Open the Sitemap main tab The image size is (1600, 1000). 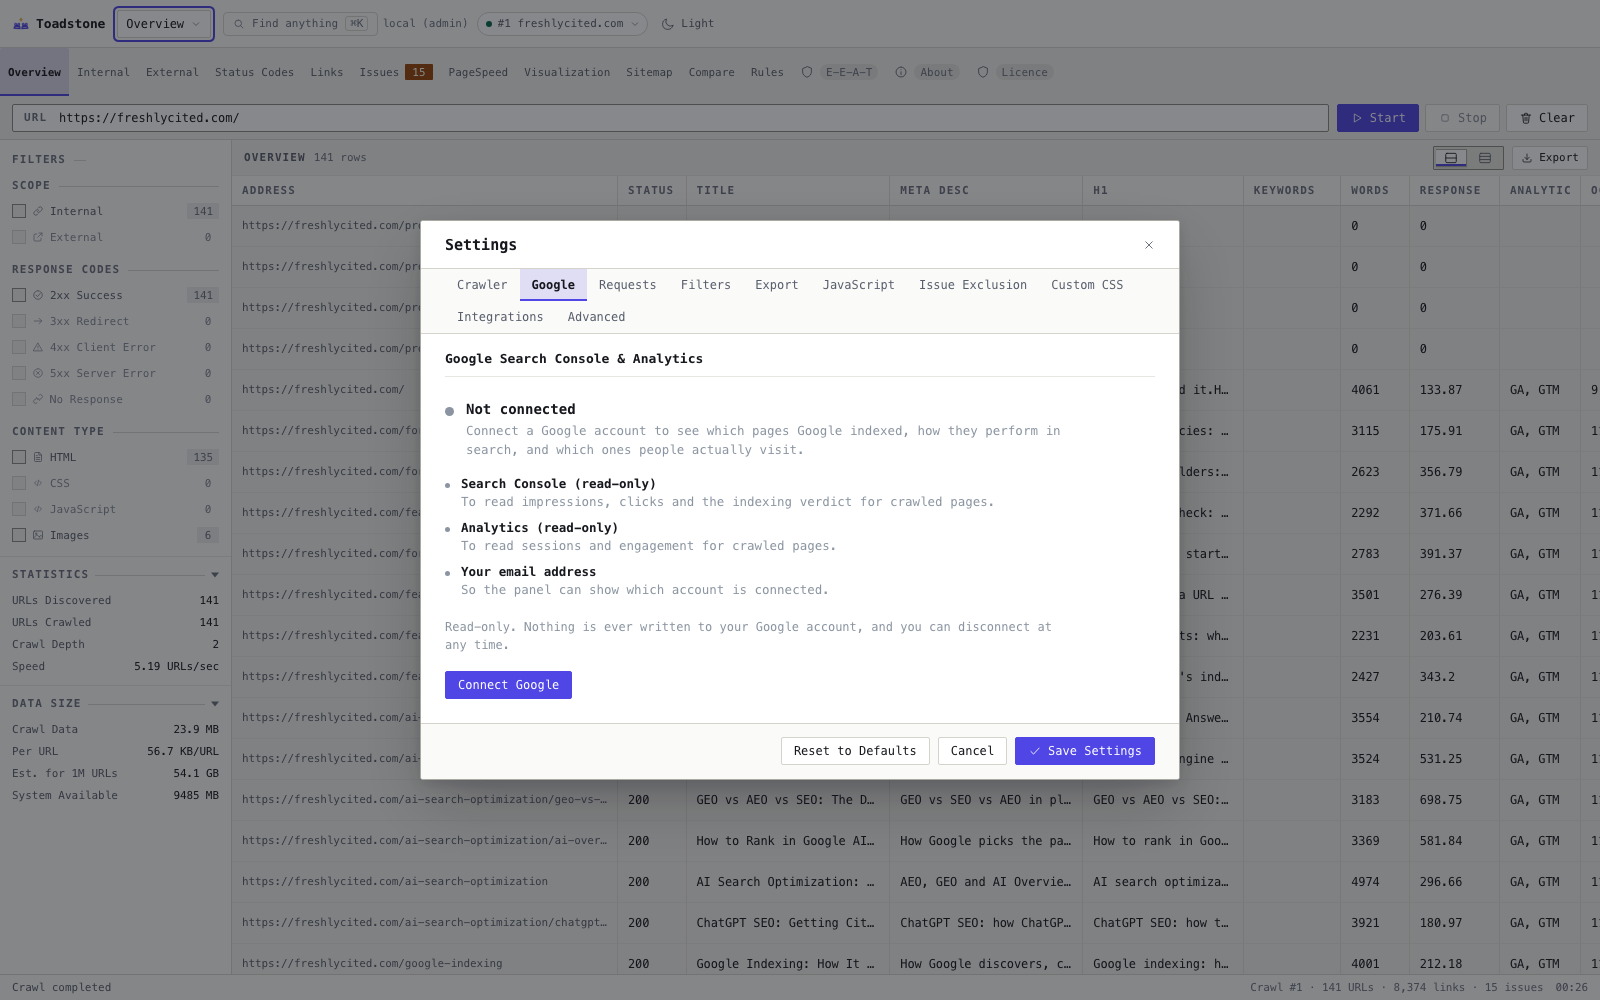649,72
